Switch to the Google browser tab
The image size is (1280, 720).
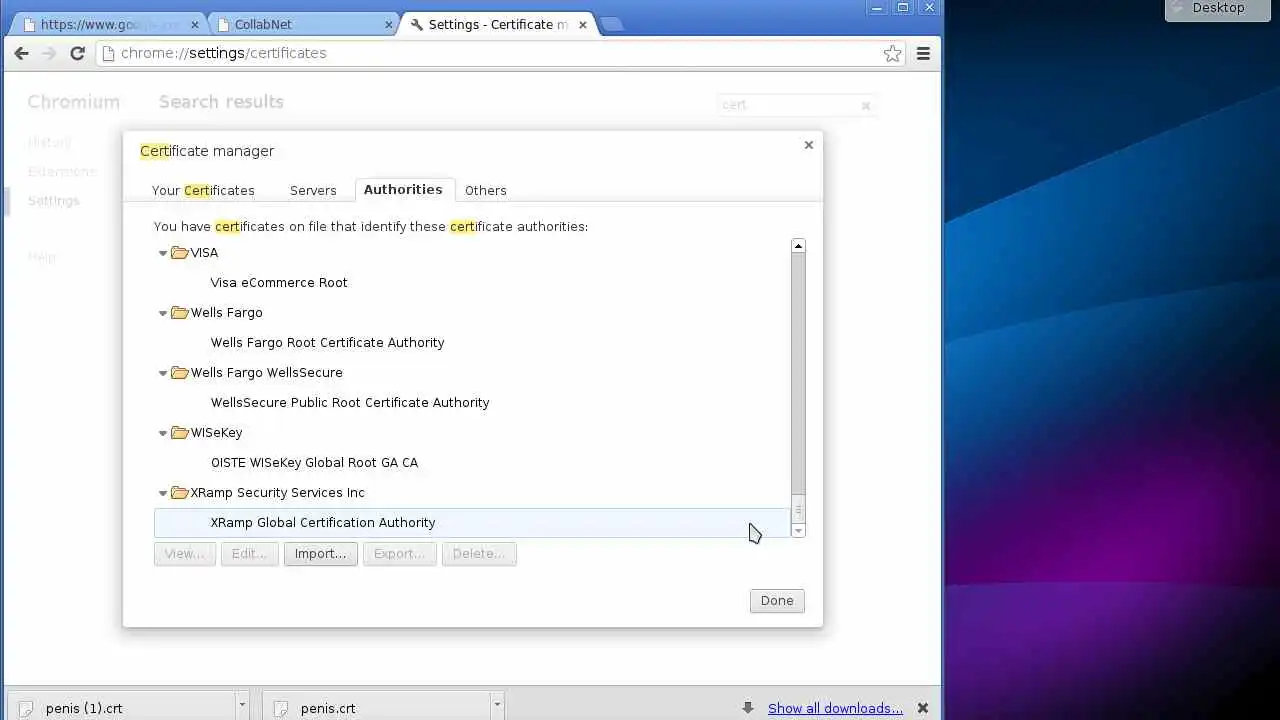[110, 24]
